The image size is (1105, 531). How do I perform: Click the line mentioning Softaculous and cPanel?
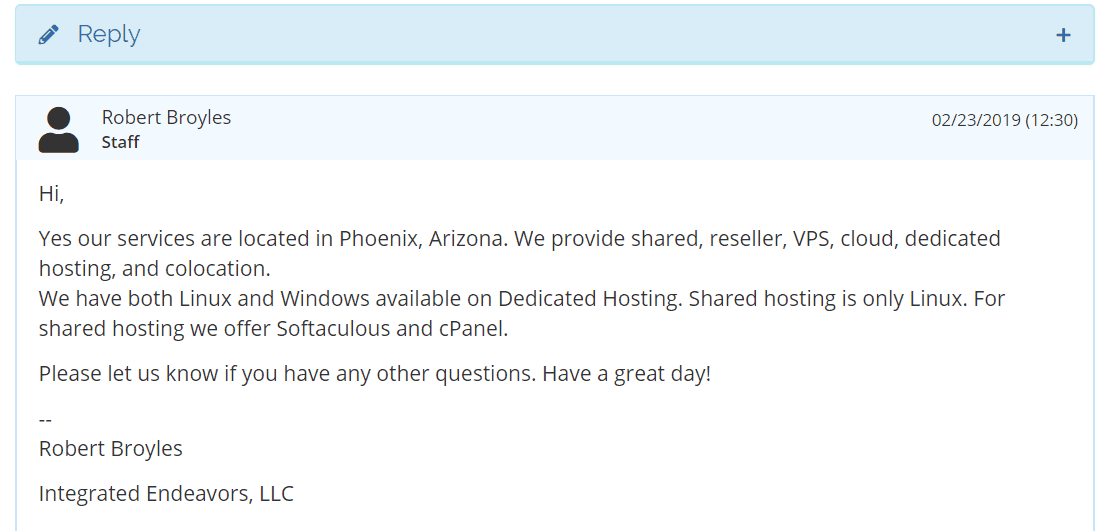[273, 329]
